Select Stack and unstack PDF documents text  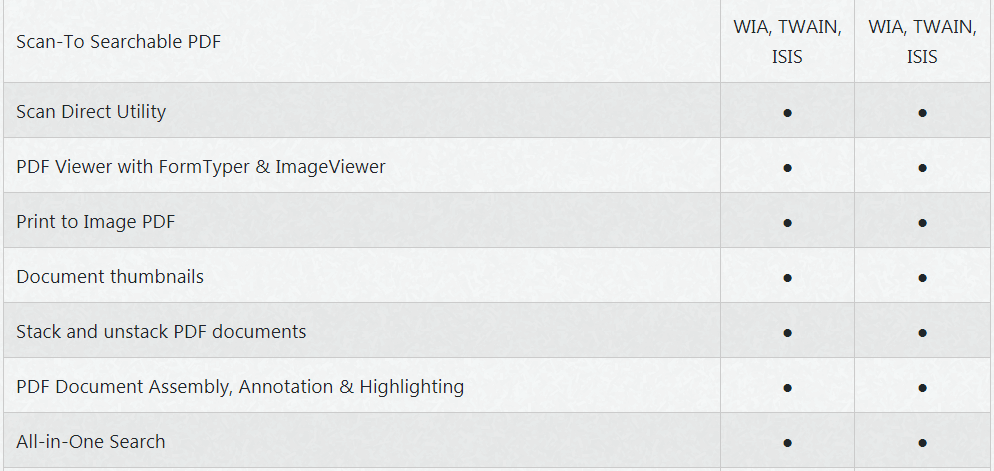pyautogui.click(x=161, y=332)
